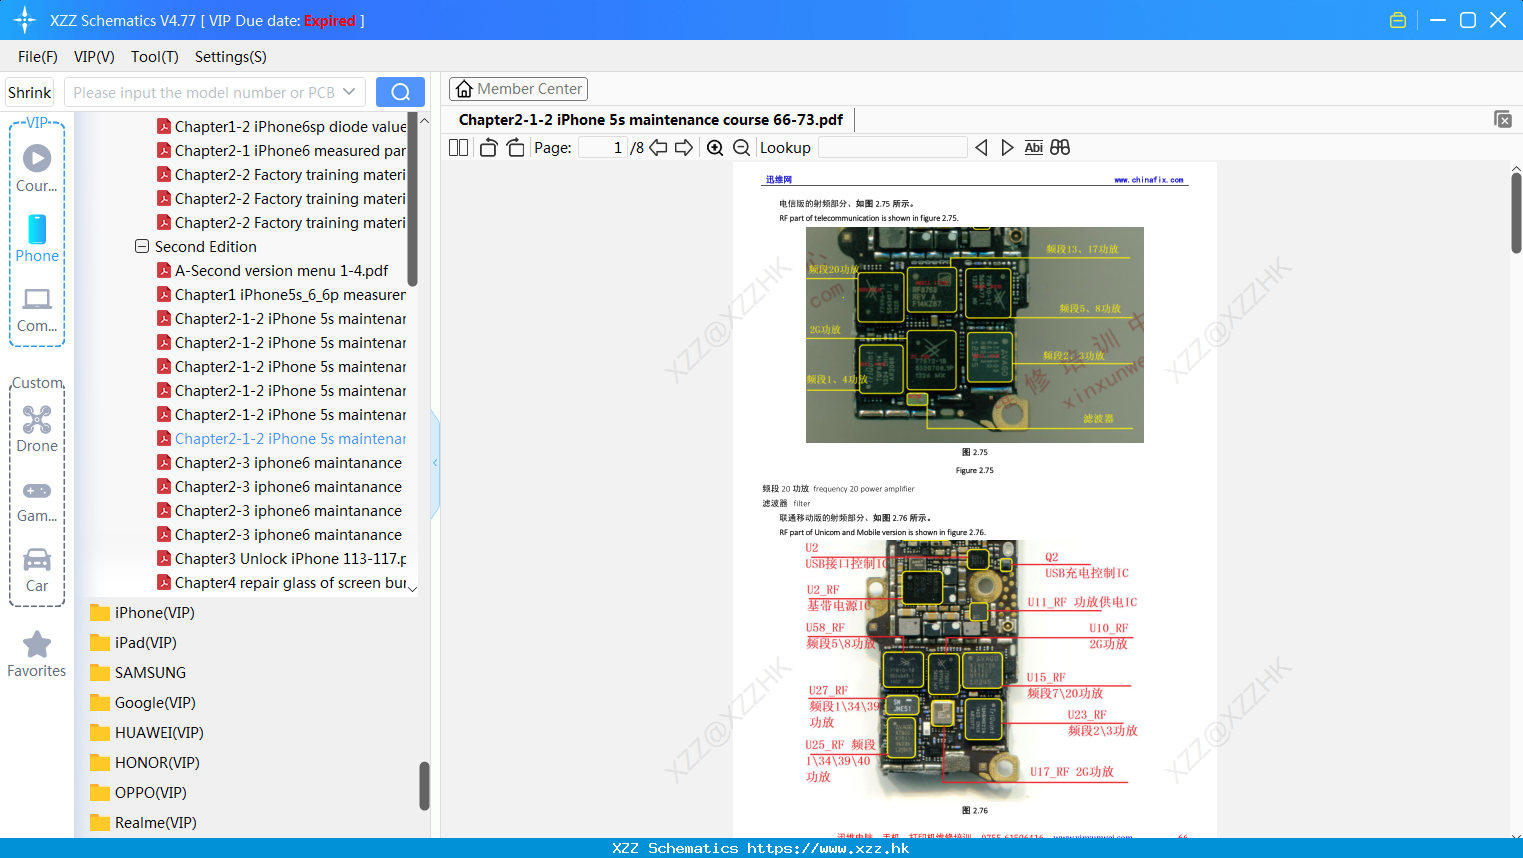
Task: Zoom in on the PDF
Action: 715,148
